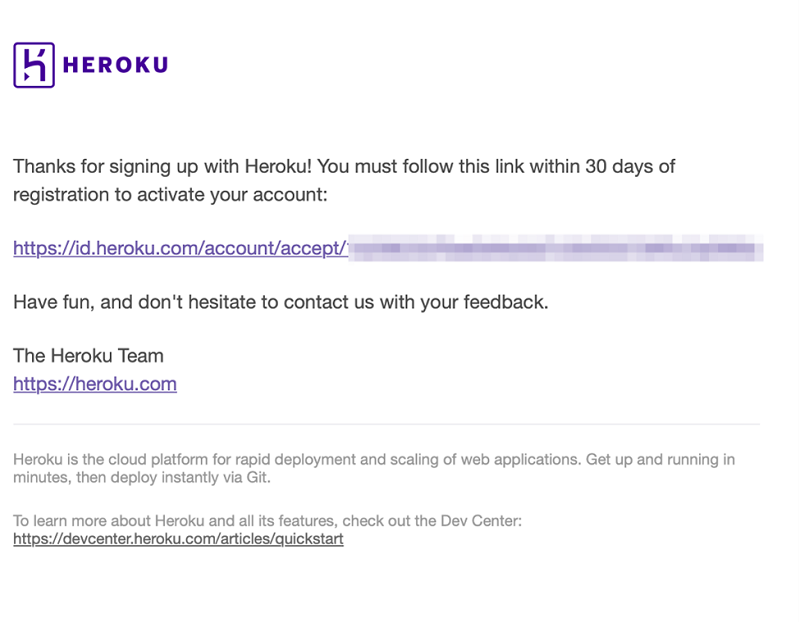The width and height of the screenshot is (800, 622).
Task: Open the id.heroku.com account accept link
Action: click(x=180, y=248)
